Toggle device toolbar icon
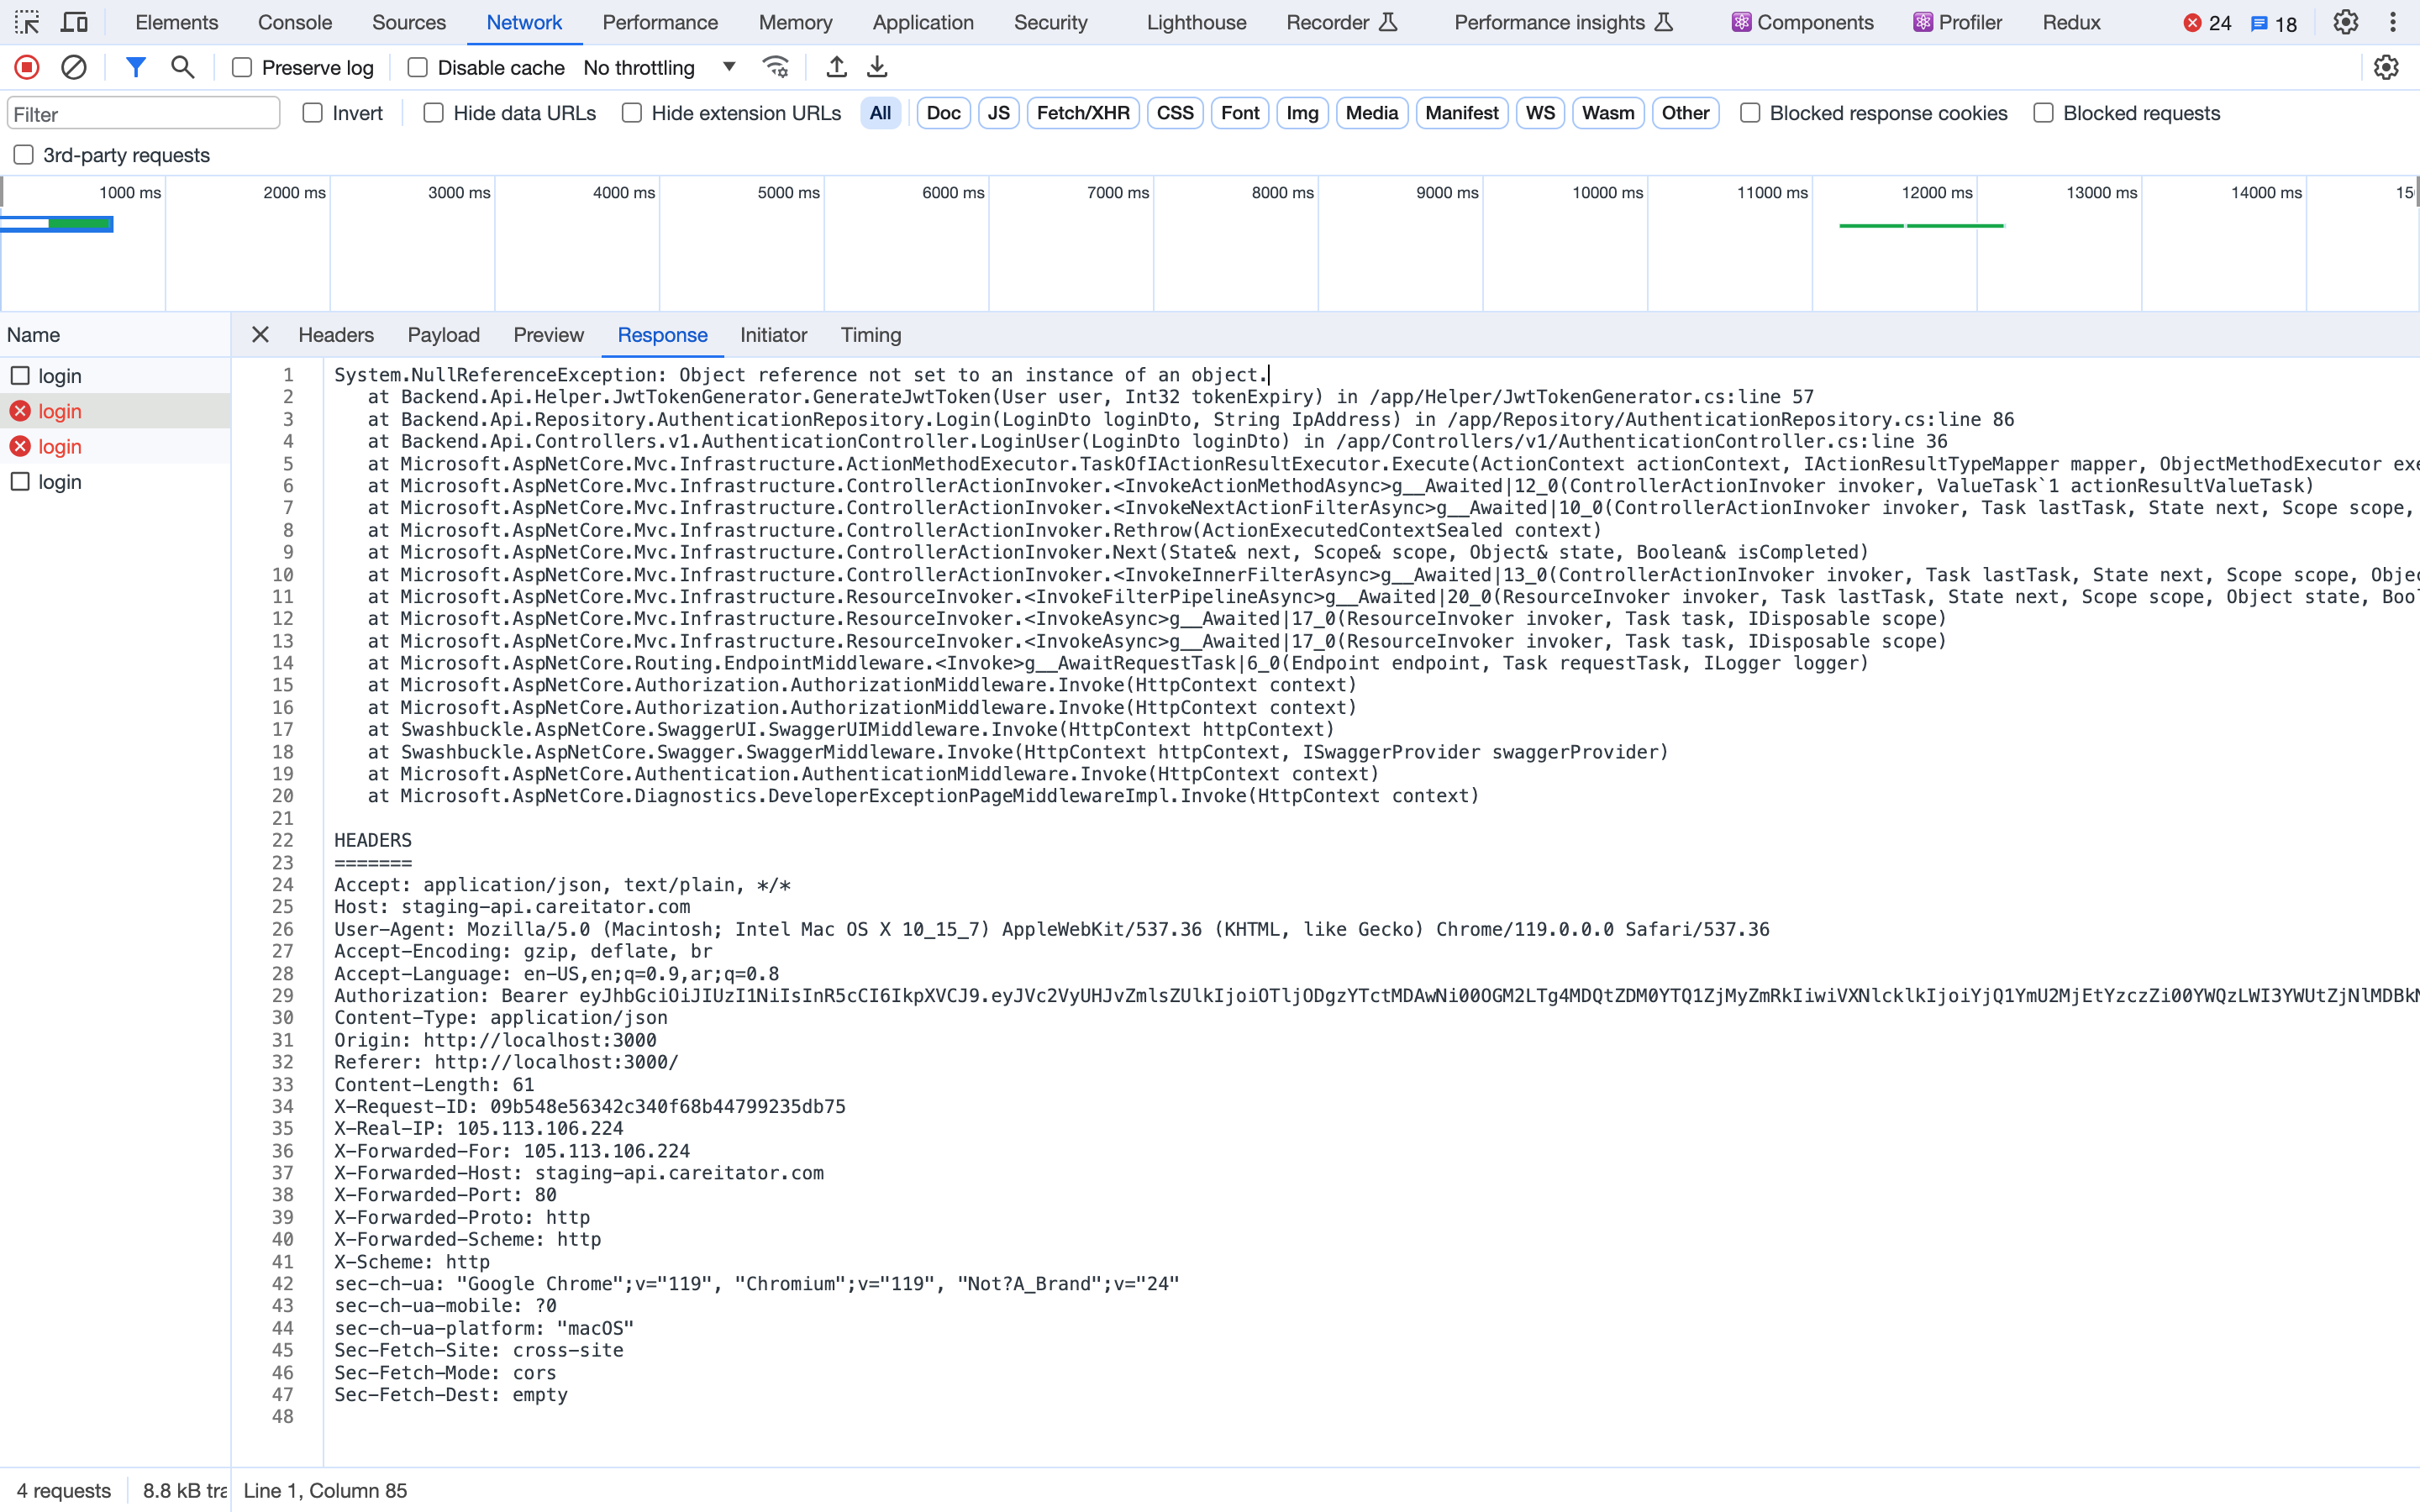2420x1512 pixels. [x=74, y=22]
